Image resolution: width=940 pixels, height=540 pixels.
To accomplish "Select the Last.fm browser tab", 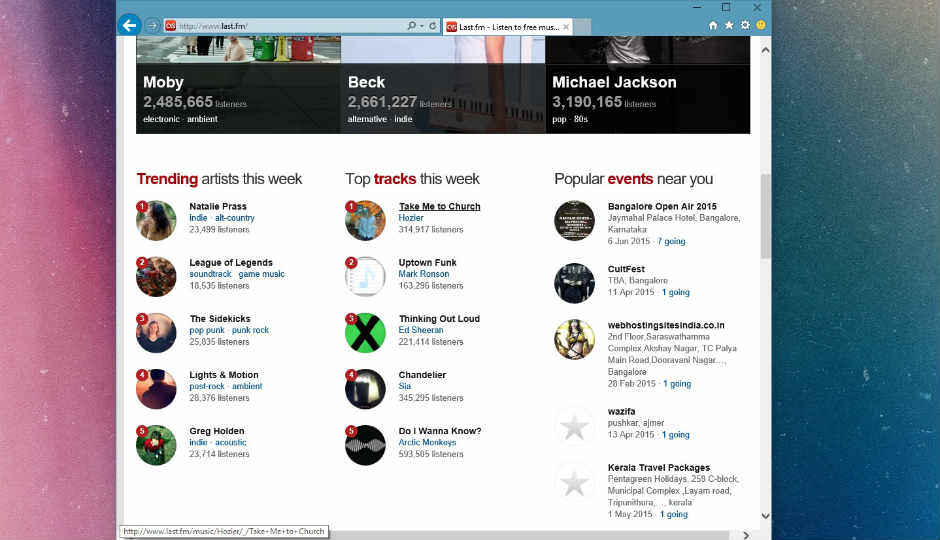I will tap(508, 27).
